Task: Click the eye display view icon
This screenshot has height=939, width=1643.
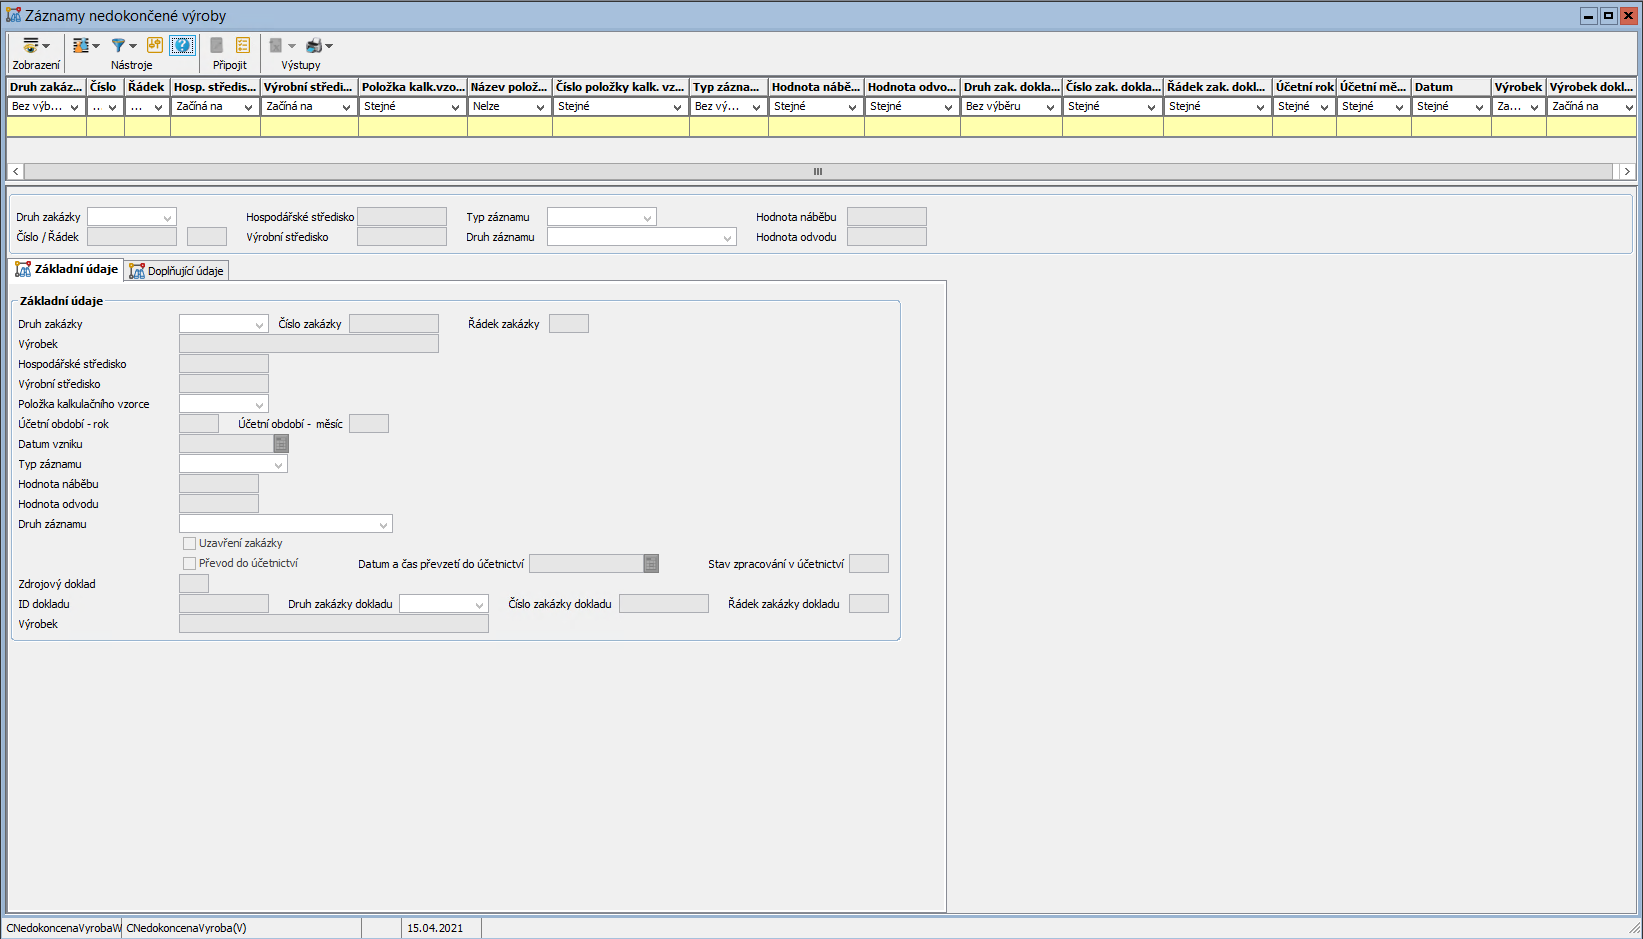Action: tap(31, 46)
